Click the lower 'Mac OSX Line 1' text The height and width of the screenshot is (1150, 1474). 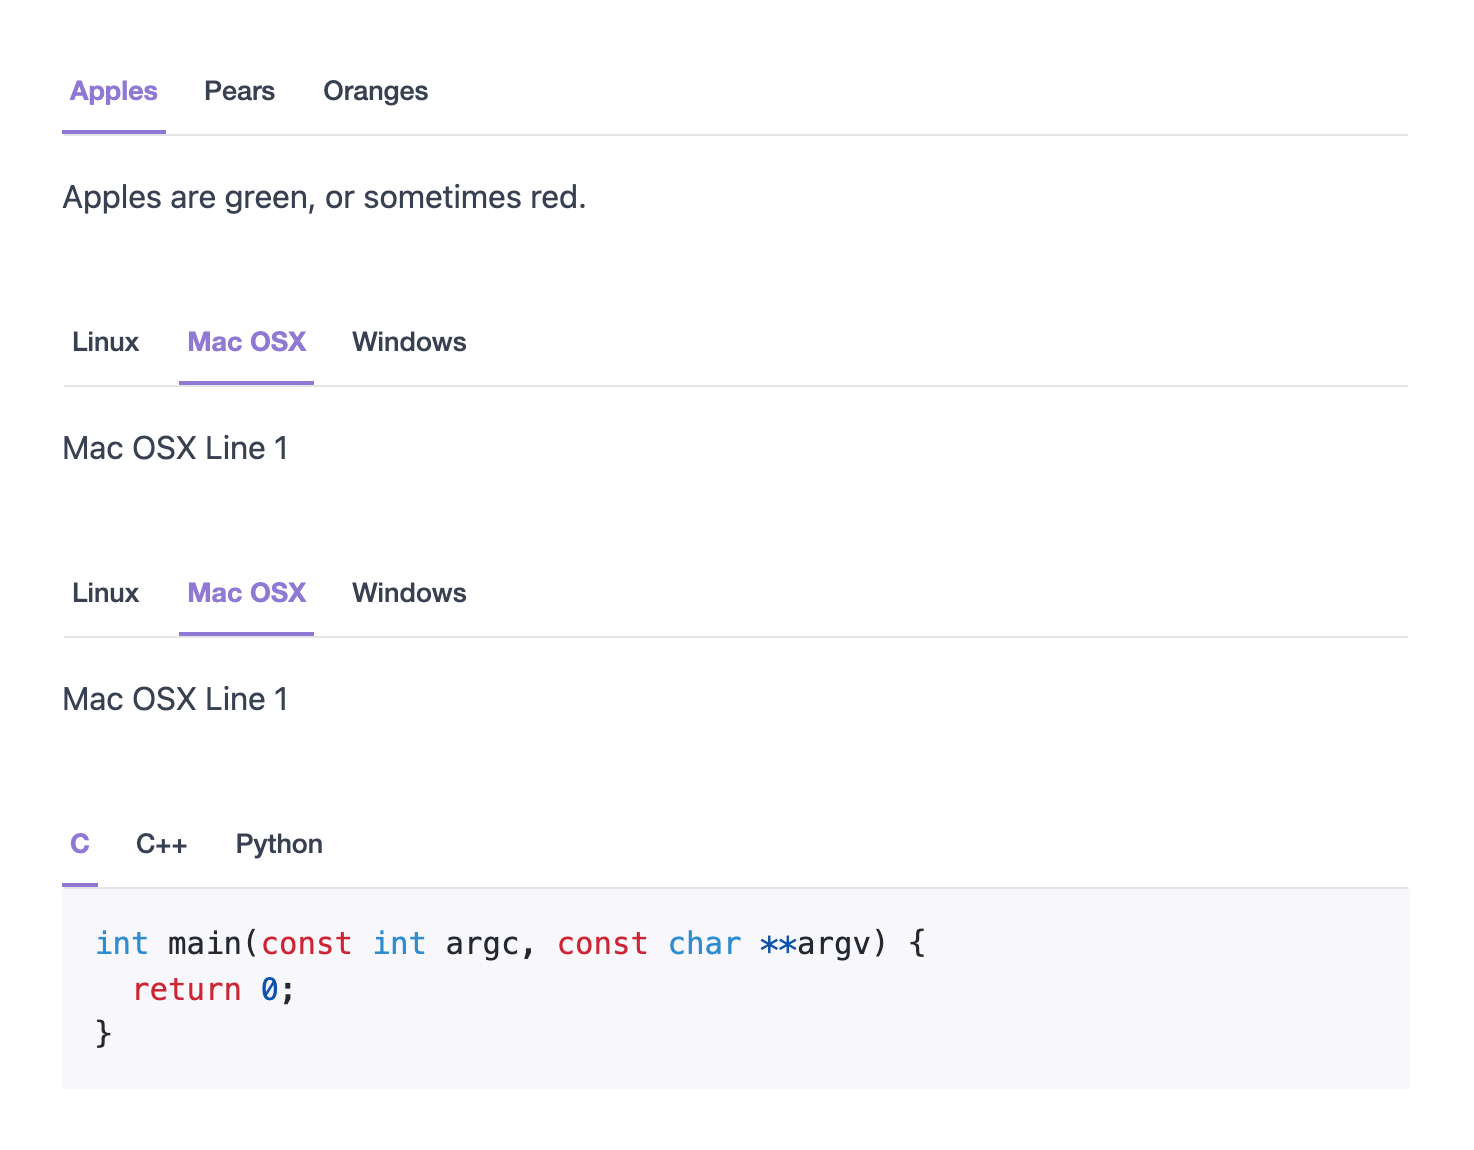[176, 699]
